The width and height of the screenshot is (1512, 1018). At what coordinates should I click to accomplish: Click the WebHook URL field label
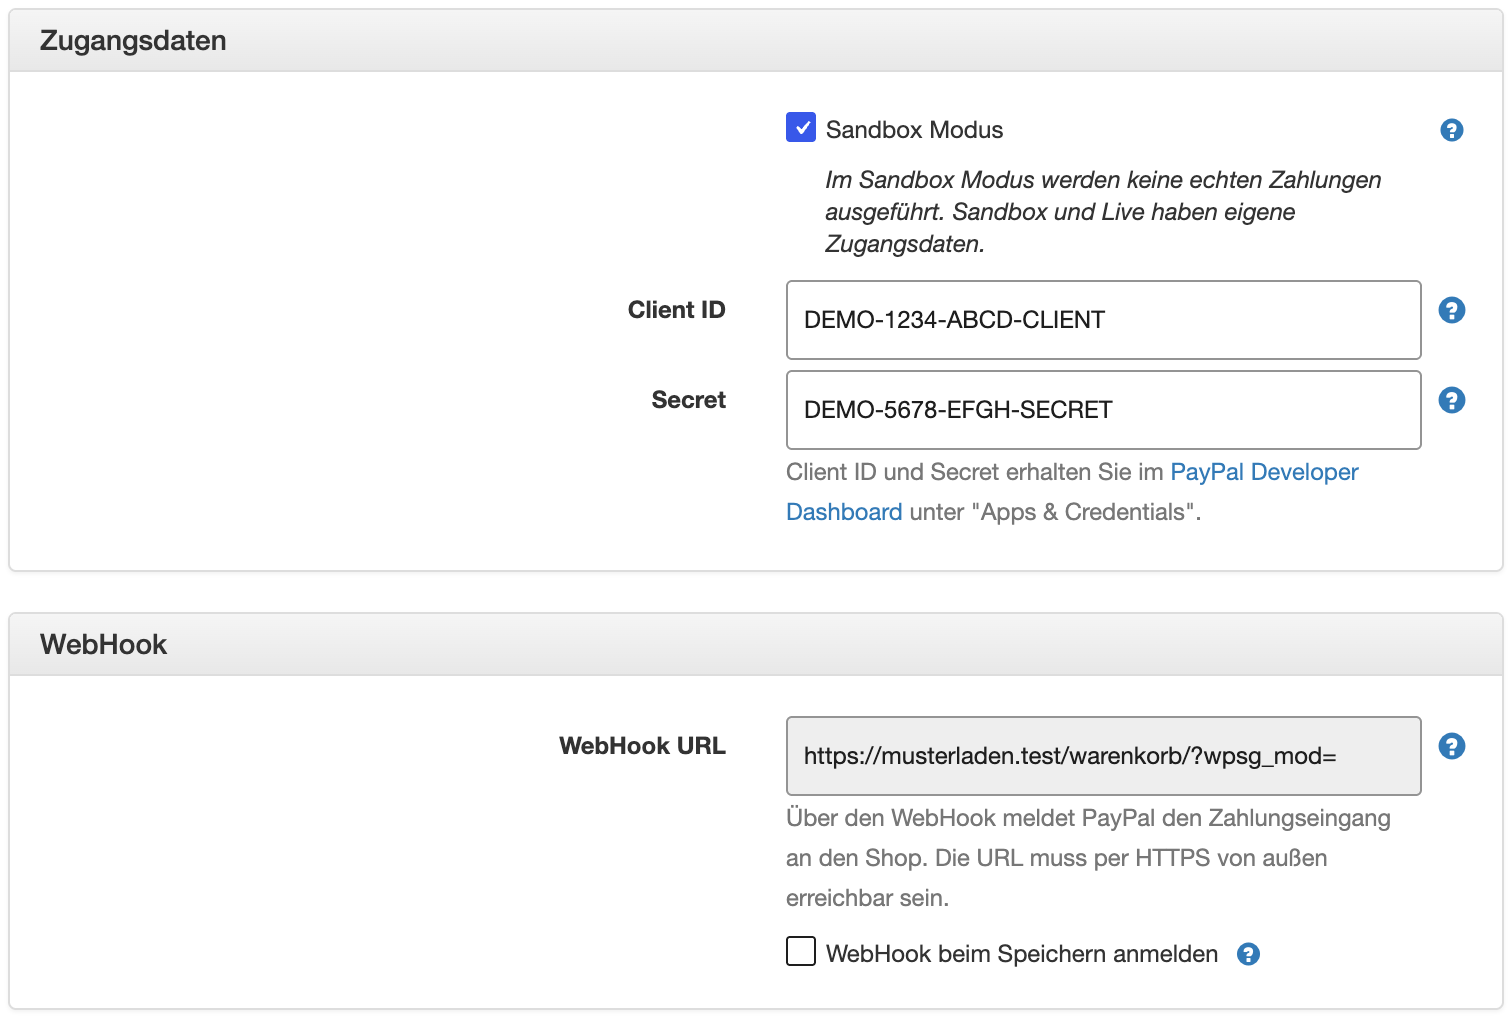(643, 746)
